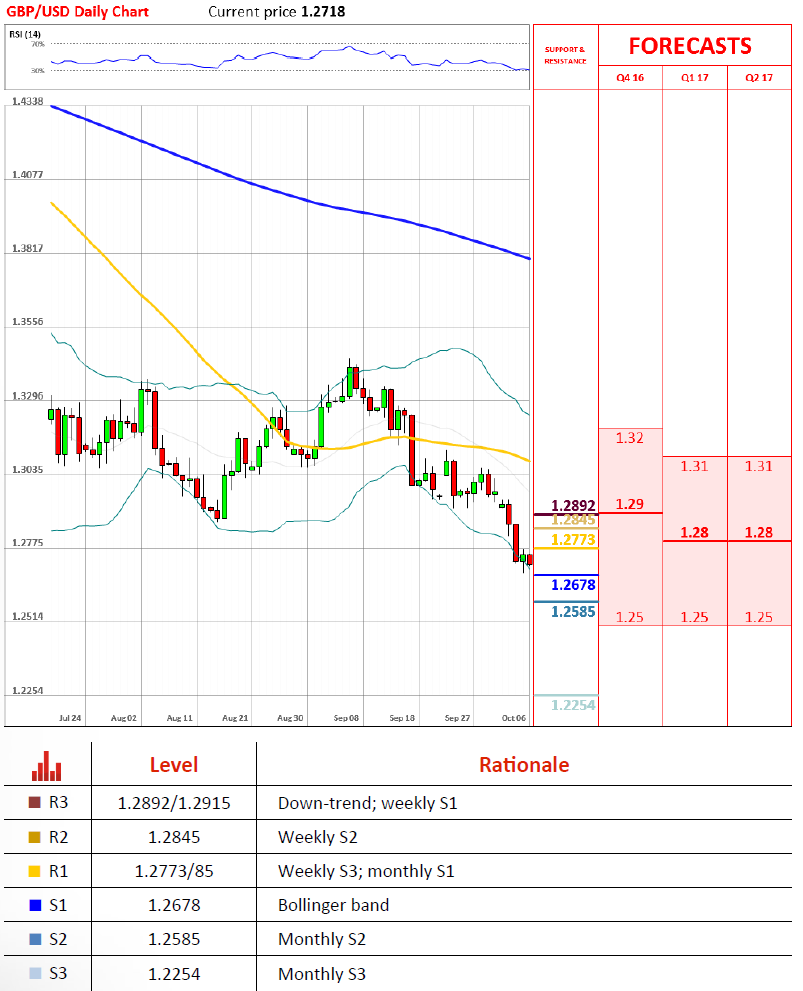Click the S3 light blue color swatch
This screenshot has height=991, width=803.
coord(35,973)
